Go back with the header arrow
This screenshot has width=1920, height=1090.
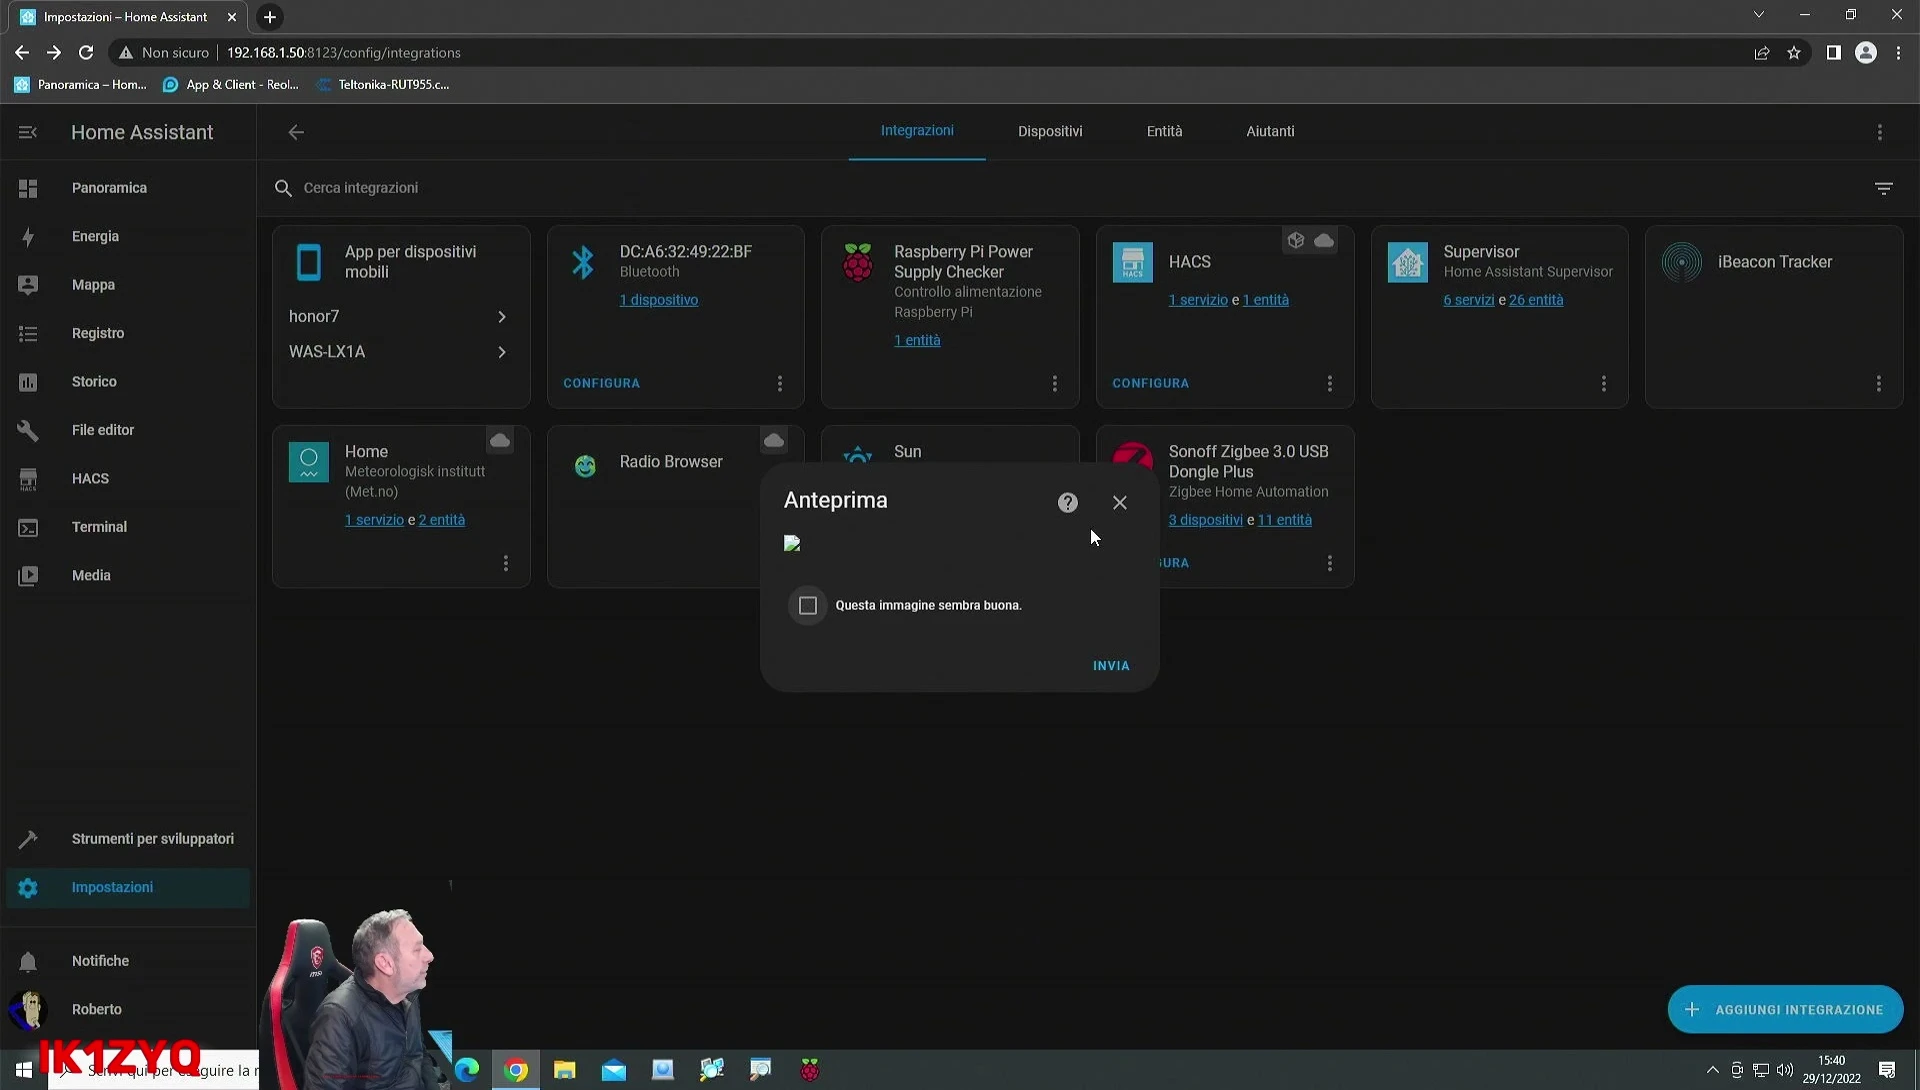(296, 132)
